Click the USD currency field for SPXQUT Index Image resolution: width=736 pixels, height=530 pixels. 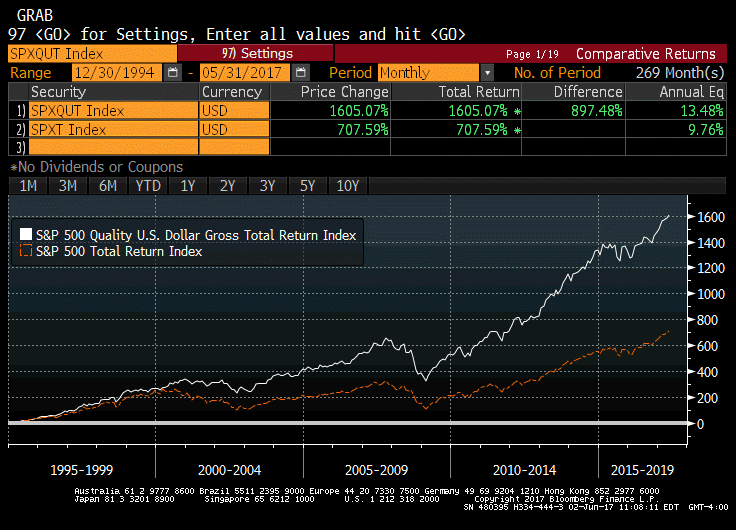[x=235, y=110]
